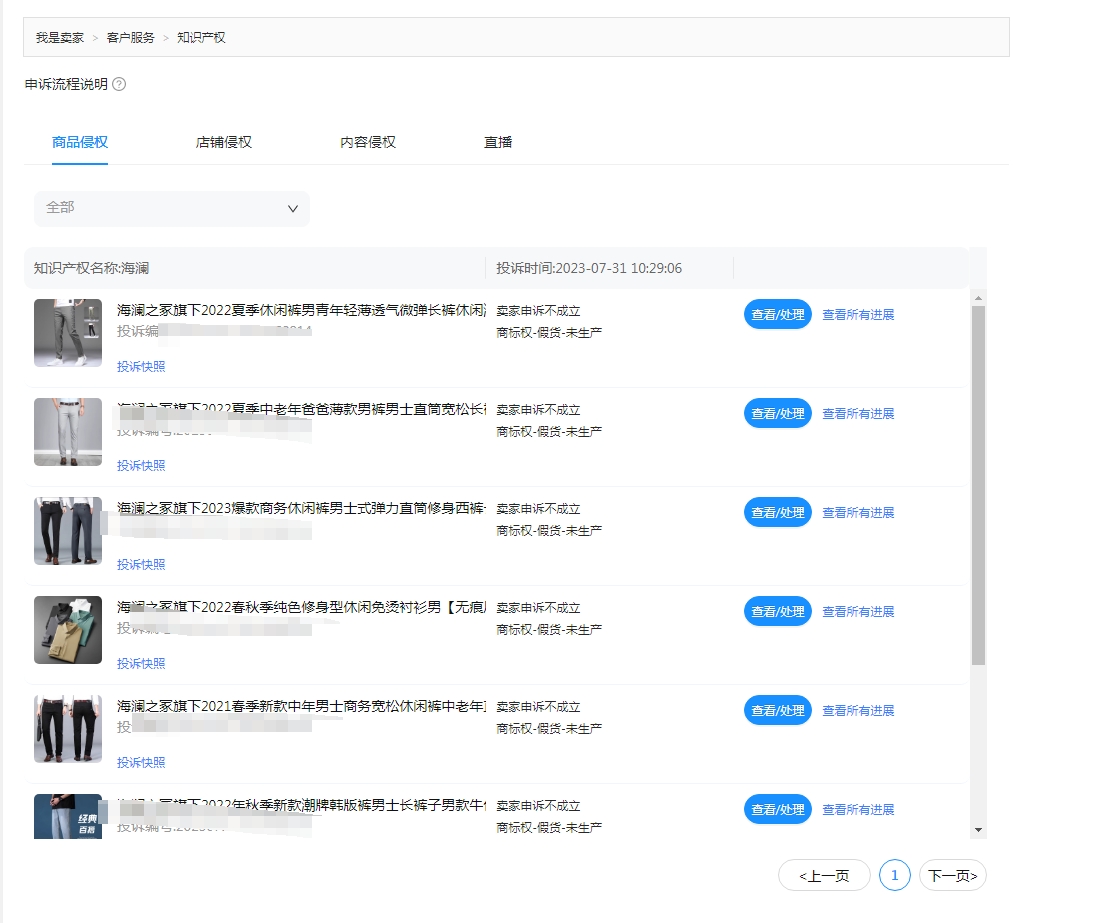Click 查看/处理 for 2021春季新款中年男士 item
The image size is (1103, 923).
(x=778, y=711)
